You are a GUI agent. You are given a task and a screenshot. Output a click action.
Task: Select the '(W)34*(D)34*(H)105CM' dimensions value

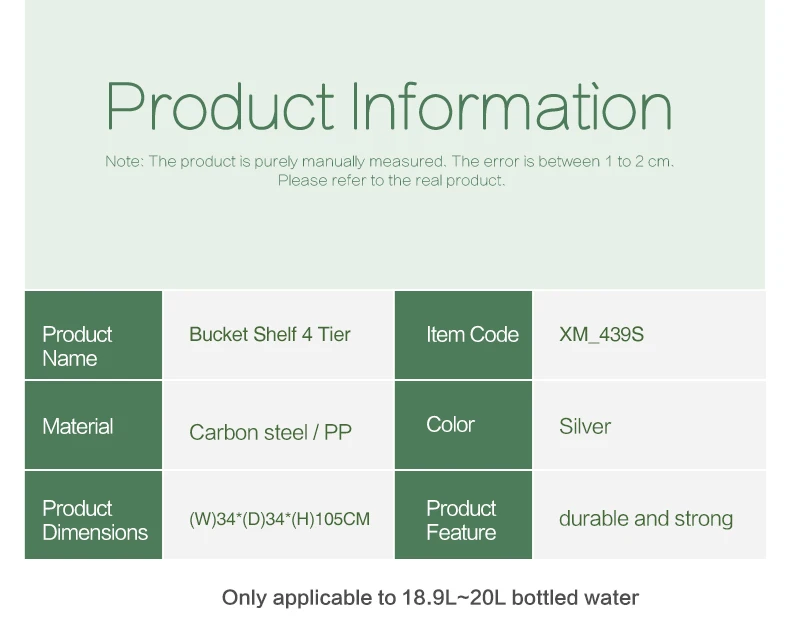[280, 519]
